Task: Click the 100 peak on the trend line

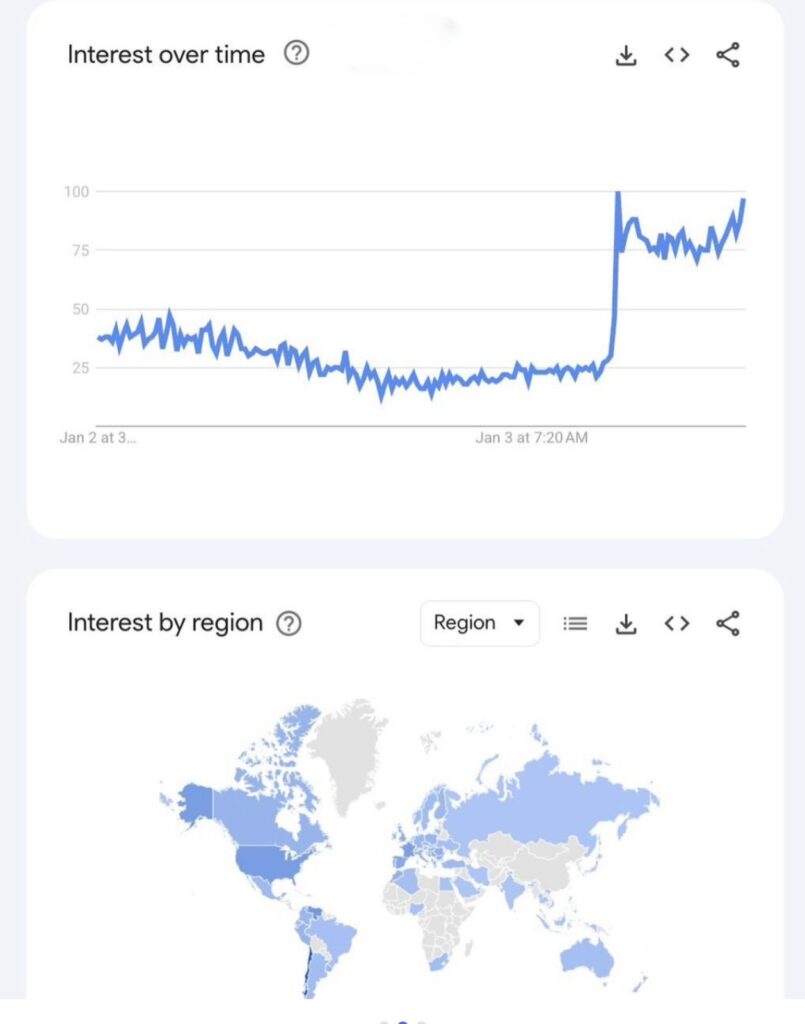Action: pos(618,193)
